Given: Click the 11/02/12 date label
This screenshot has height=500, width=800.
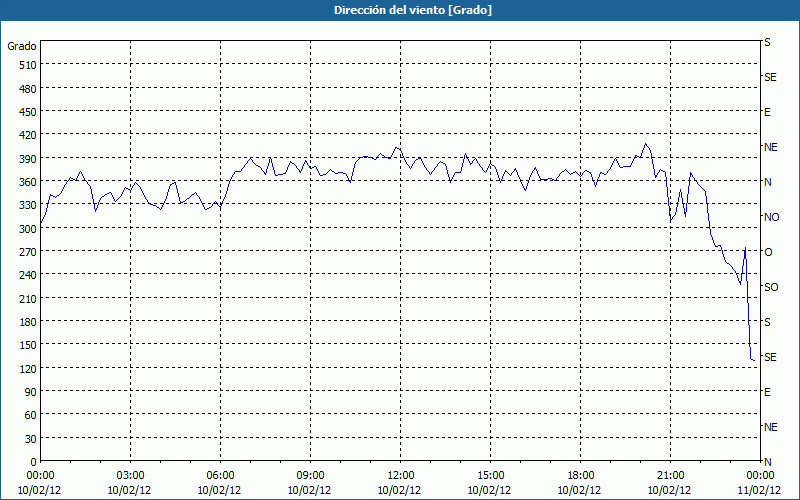Looking at the screenshot, I should coord(759,490).
